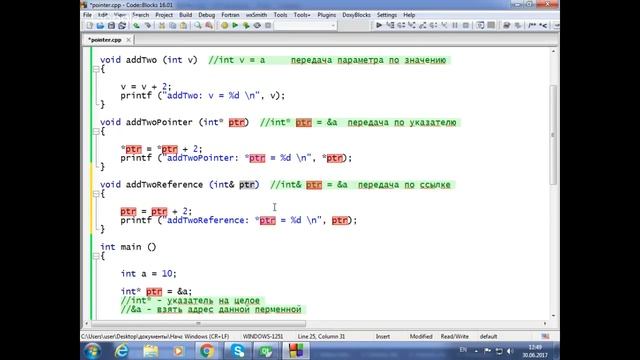Open the Search menu

[x=140, y=15]
